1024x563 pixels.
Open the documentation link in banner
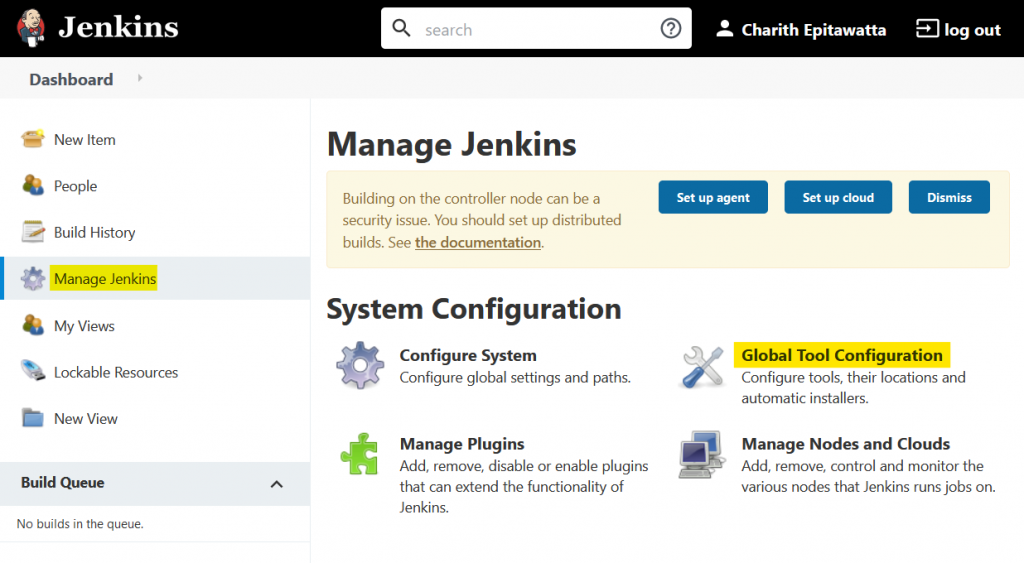tap(478, 242)
